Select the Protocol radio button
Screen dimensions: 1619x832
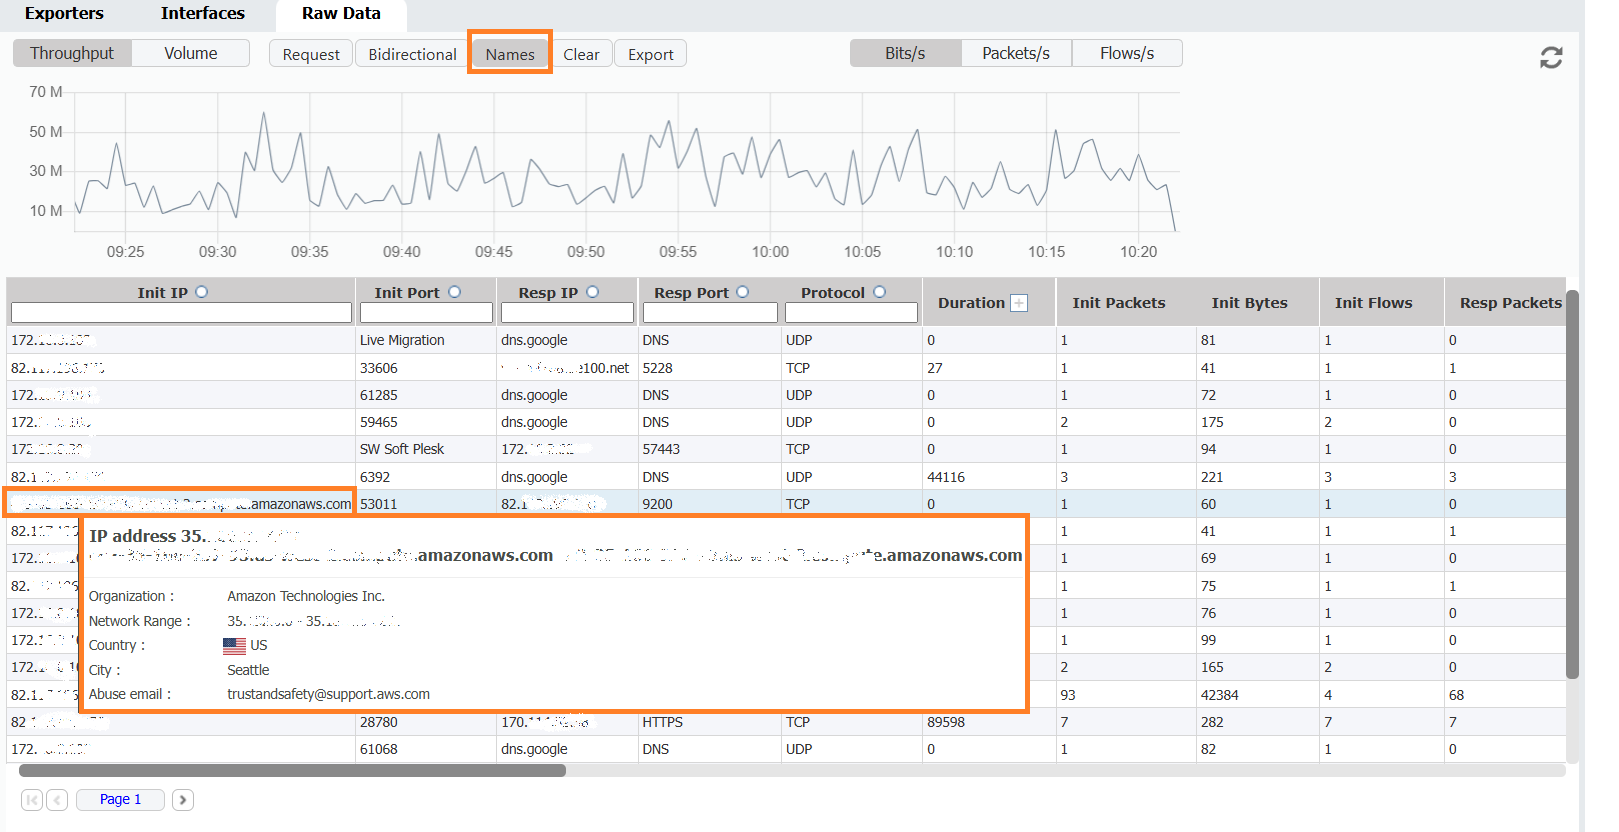coord(880,292)
